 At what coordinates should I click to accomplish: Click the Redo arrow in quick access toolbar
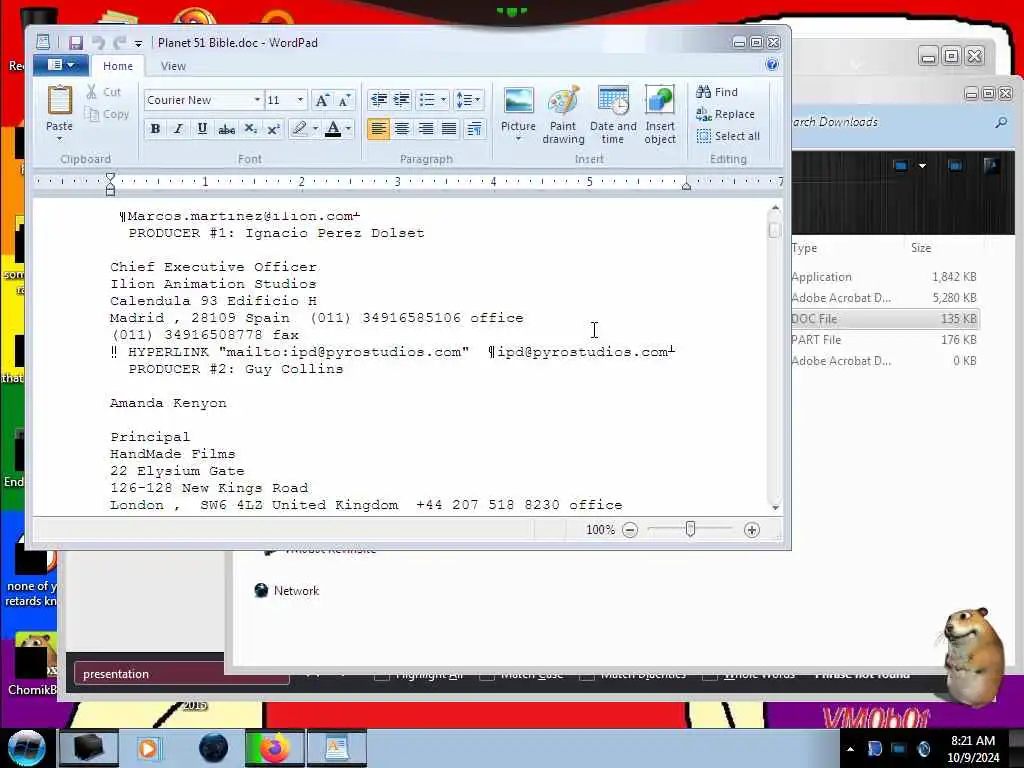(x=119, y=43)
